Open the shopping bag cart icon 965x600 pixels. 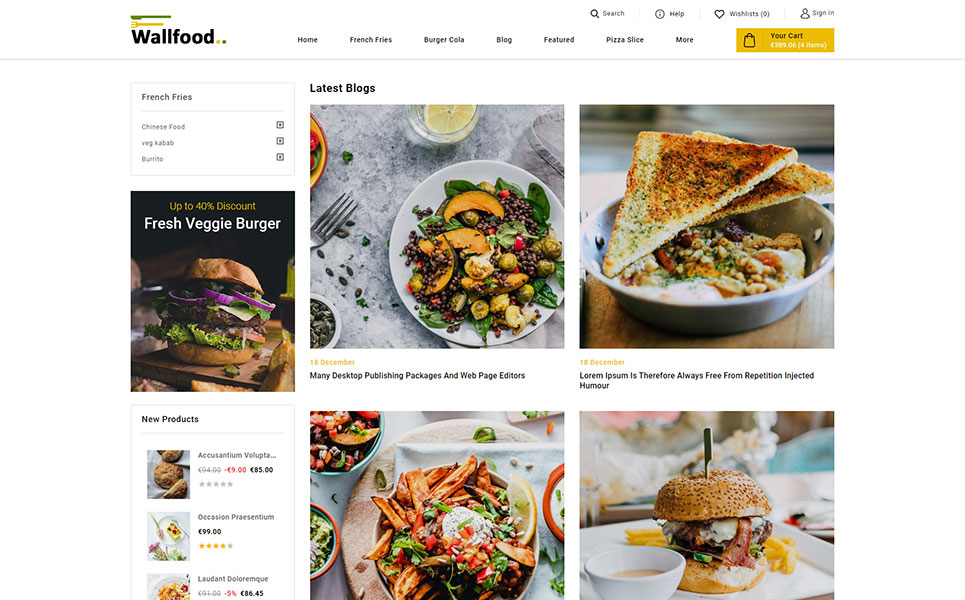tap(749, 41)
